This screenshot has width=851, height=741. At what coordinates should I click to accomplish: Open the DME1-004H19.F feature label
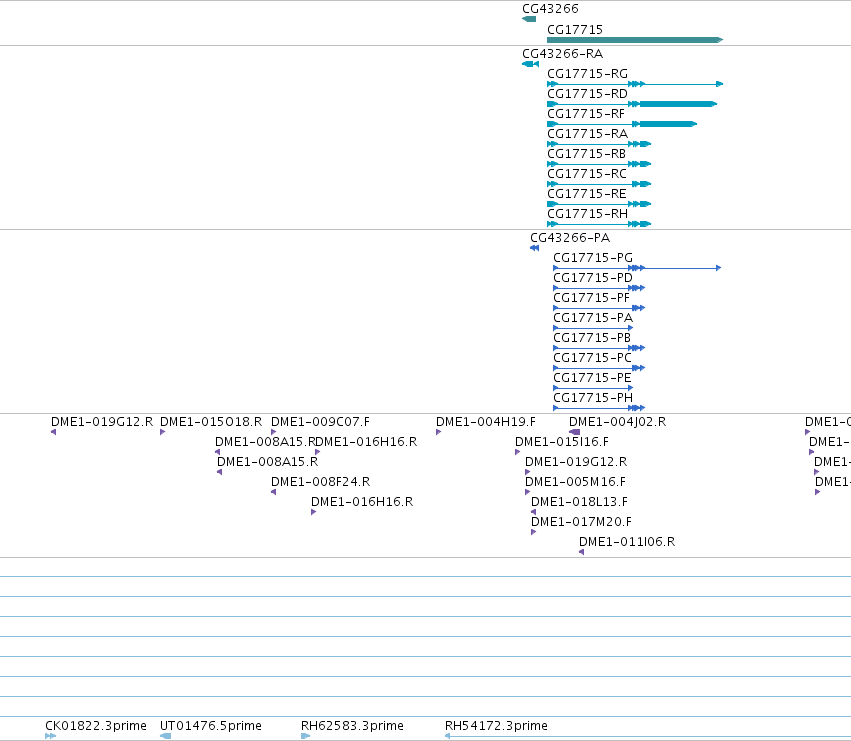pos(486,422)
